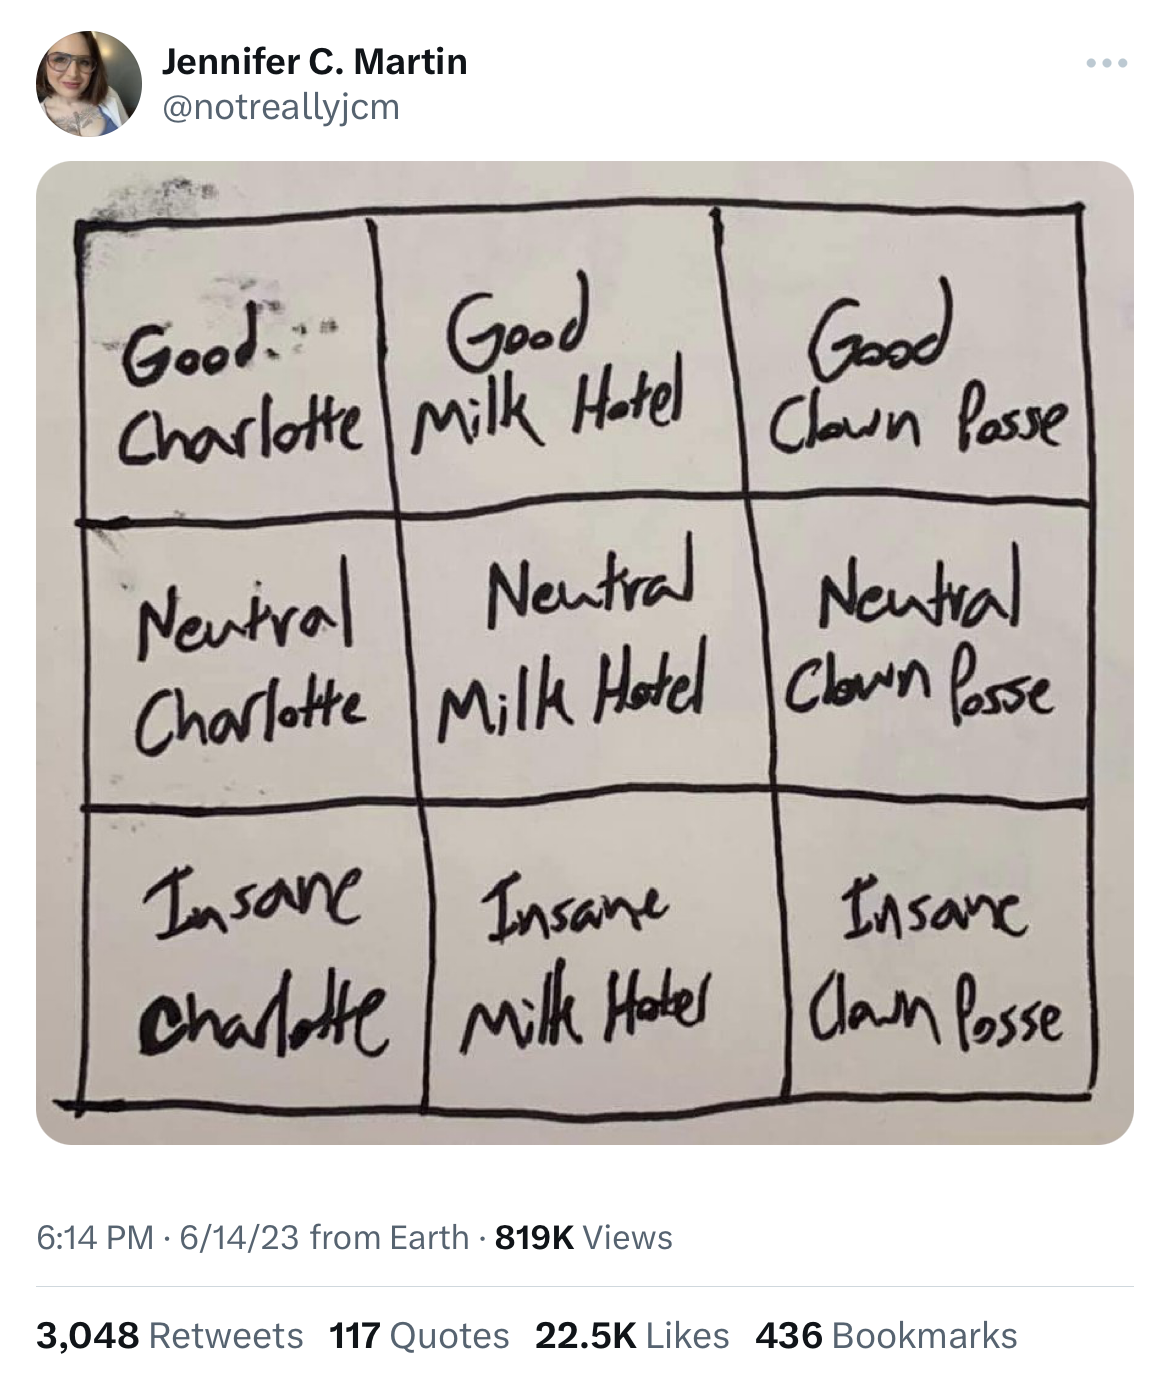The width and height of the screenshot is (1170, 1380).
Task: Click the Jennifer C. Martin display name
Action: click(314, 62)
